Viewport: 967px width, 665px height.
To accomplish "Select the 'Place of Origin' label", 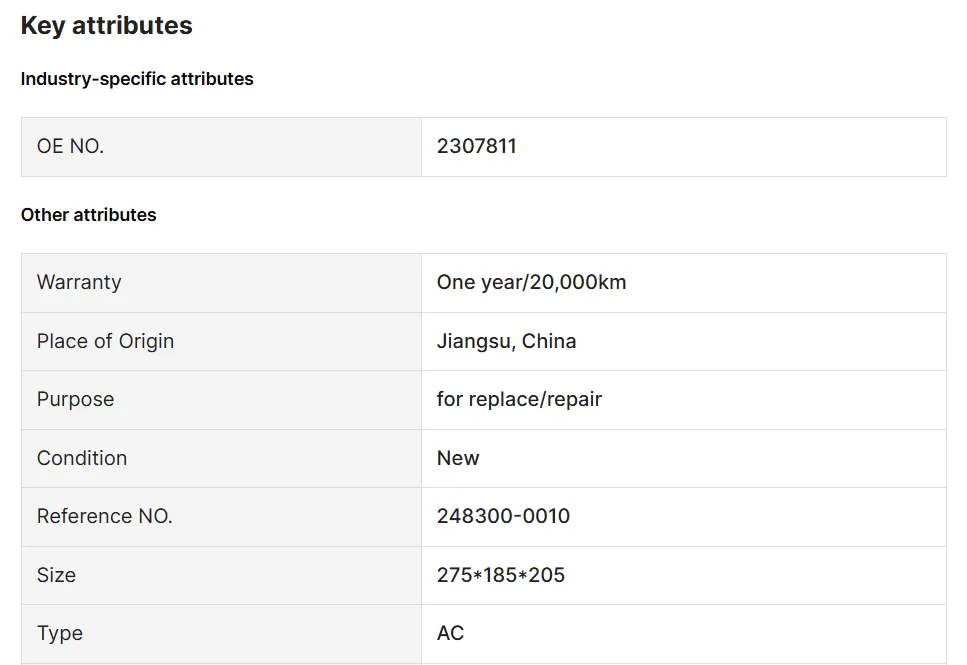I will (105, 341).
